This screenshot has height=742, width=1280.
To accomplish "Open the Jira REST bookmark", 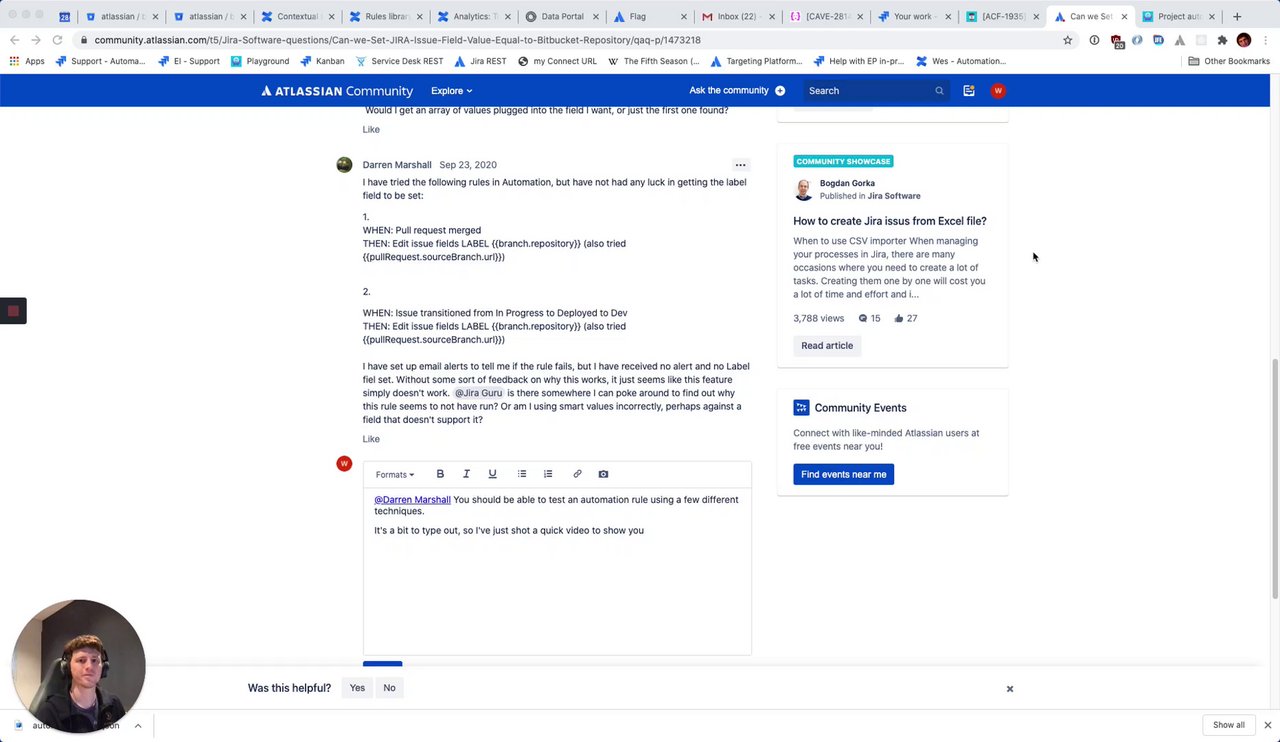I will 480,61.
